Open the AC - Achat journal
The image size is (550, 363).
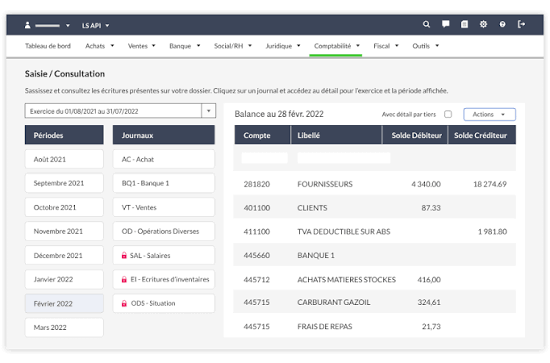(164, 159)
